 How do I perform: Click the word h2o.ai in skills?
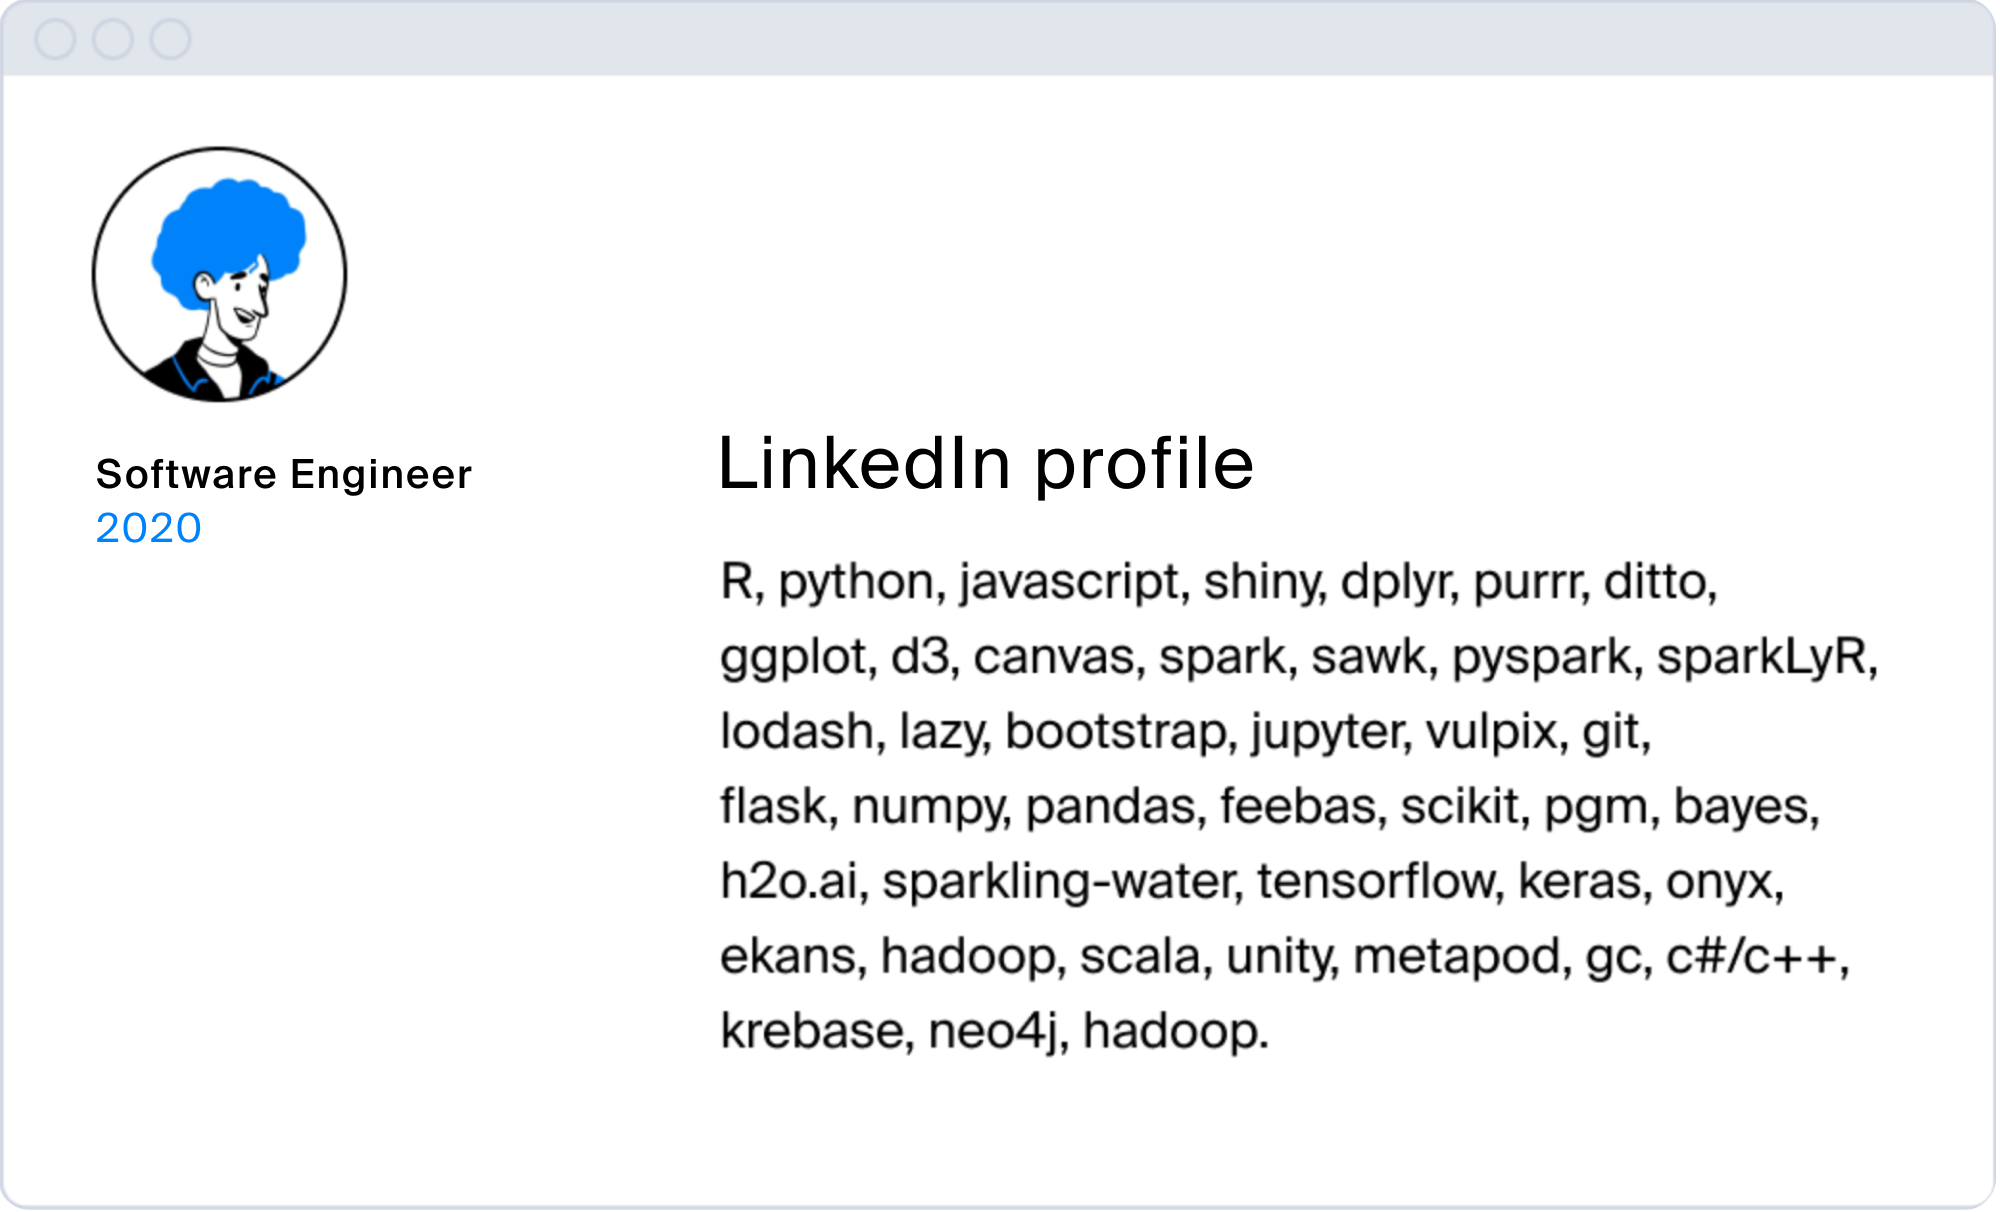pyautogui.click(x=789, y=882)
